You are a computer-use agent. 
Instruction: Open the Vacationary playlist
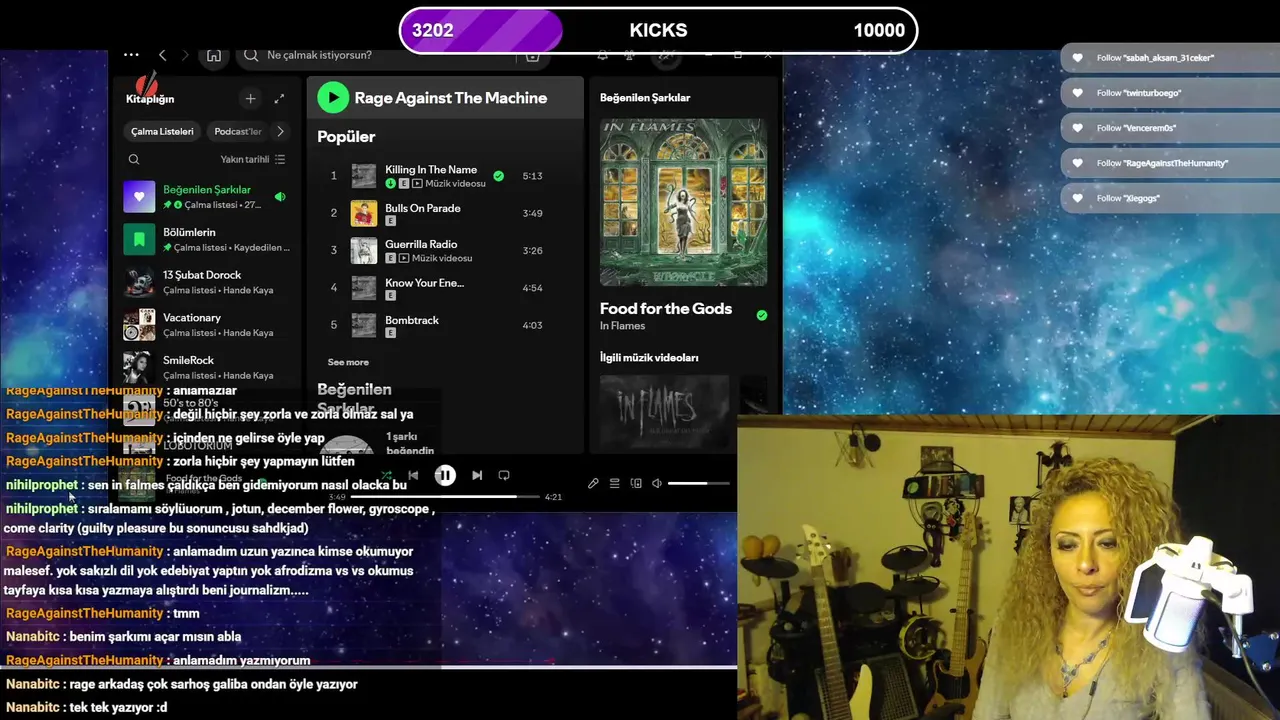207,325
